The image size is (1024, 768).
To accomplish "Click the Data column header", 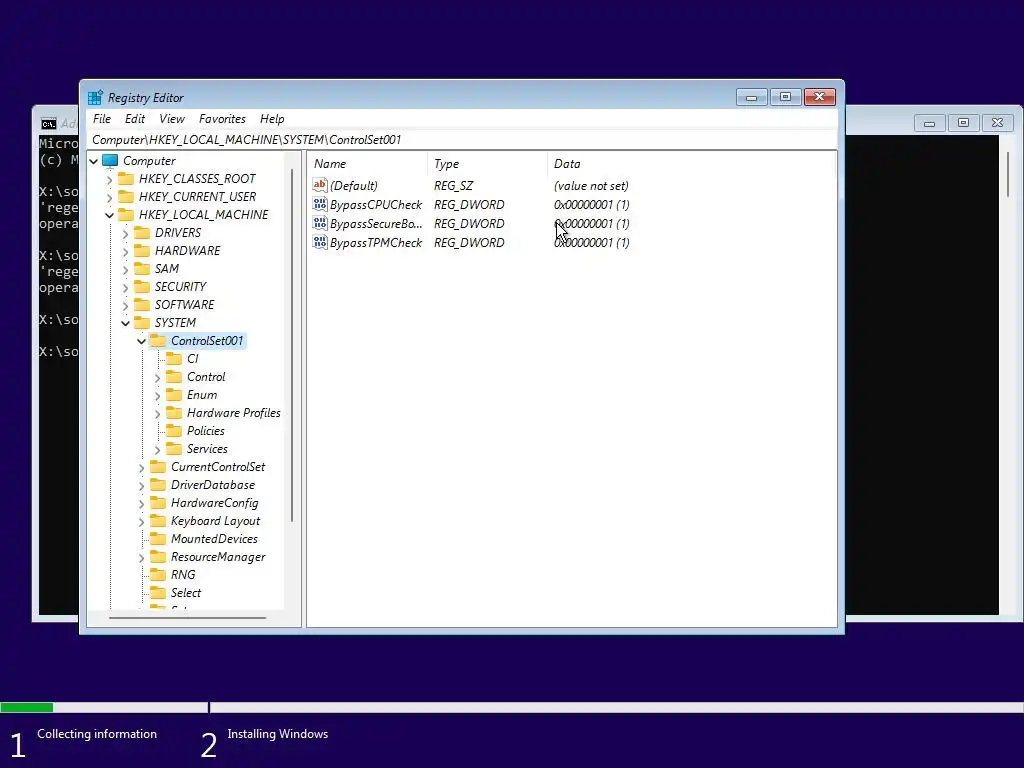I will click(x=691, y=164).
